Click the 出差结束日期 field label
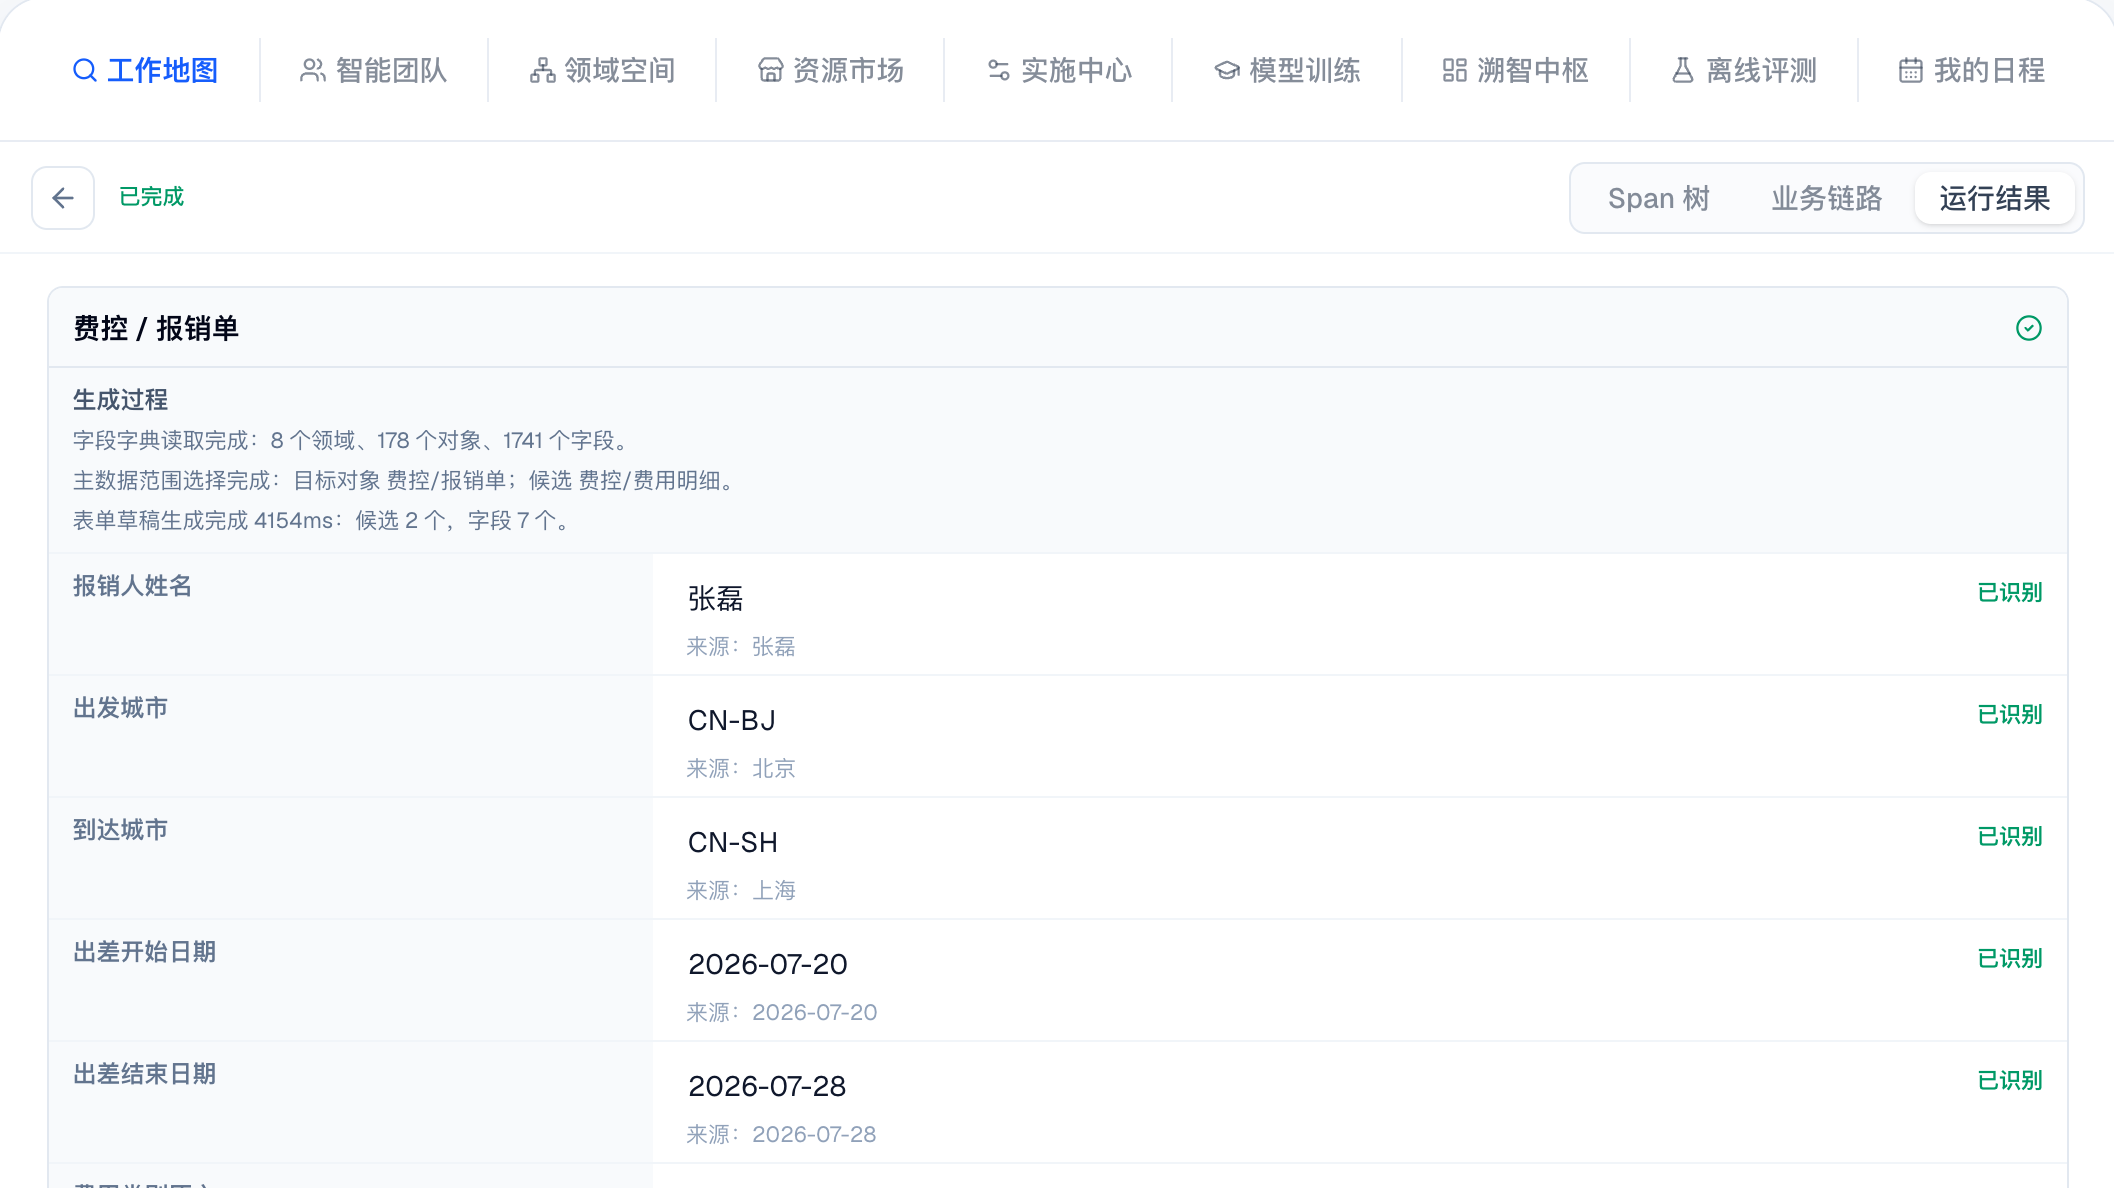Image resolution: width=2114 pixels, height=1188 pixels. [x=144, y=1074]
